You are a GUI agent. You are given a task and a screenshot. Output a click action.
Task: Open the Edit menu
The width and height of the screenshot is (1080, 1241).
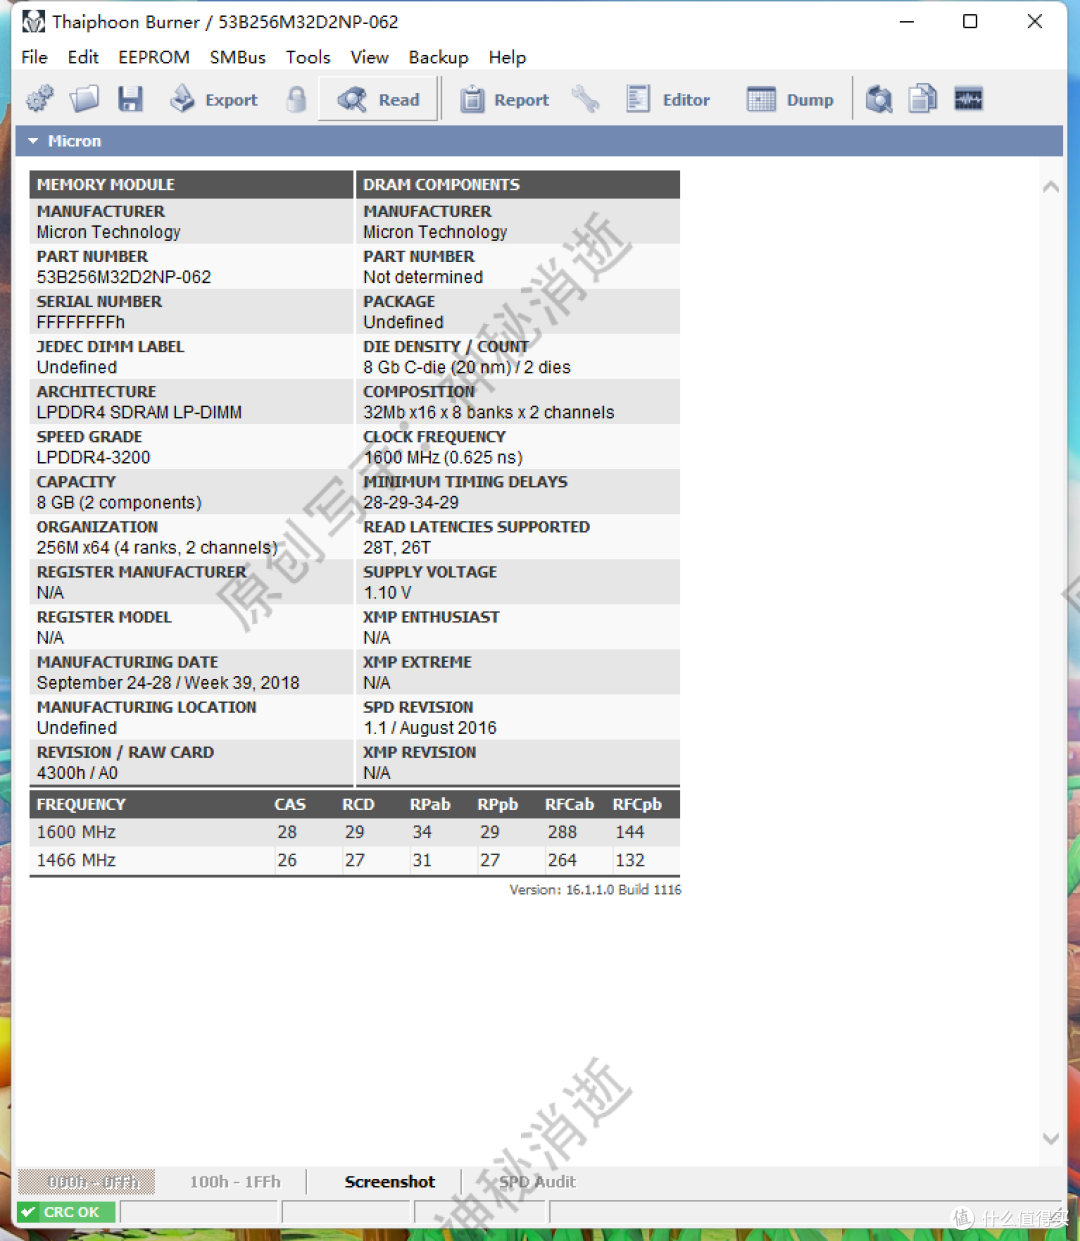coord(83,57)
